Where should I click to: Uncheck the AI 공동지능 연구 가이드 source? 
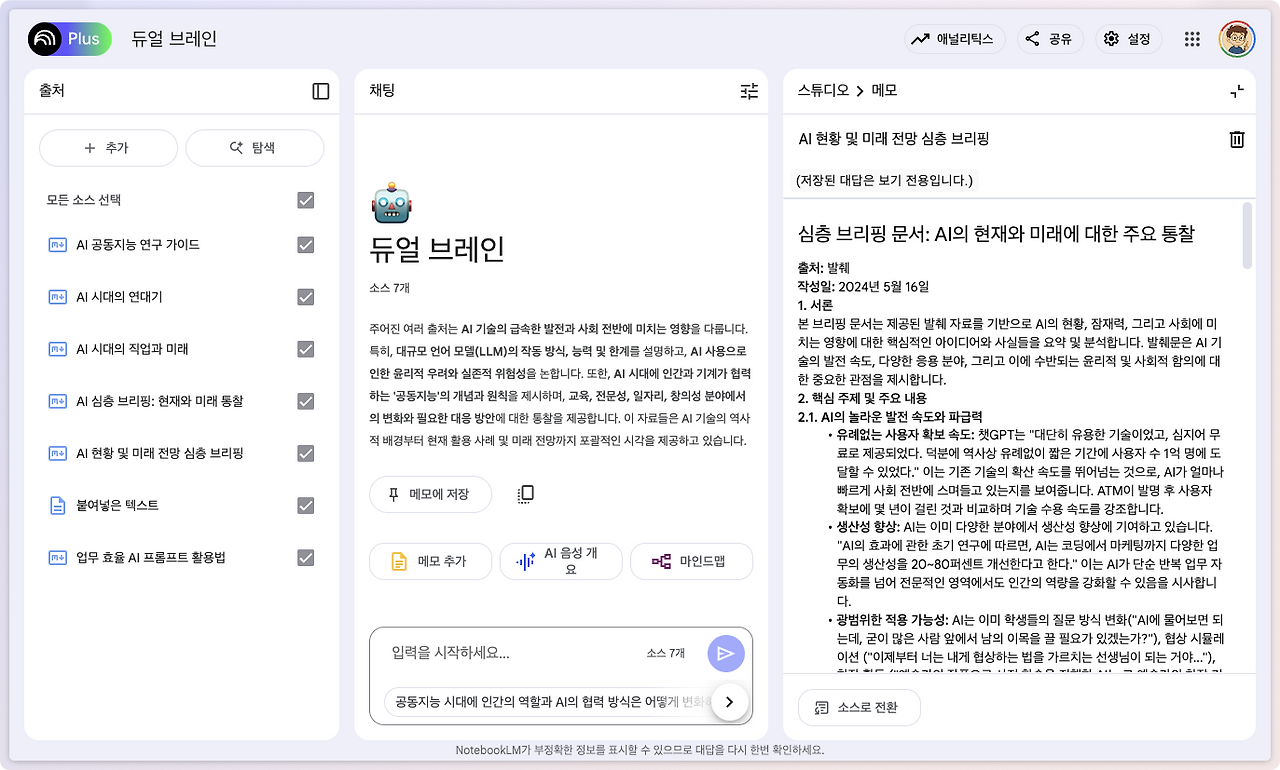coord(306,245)
